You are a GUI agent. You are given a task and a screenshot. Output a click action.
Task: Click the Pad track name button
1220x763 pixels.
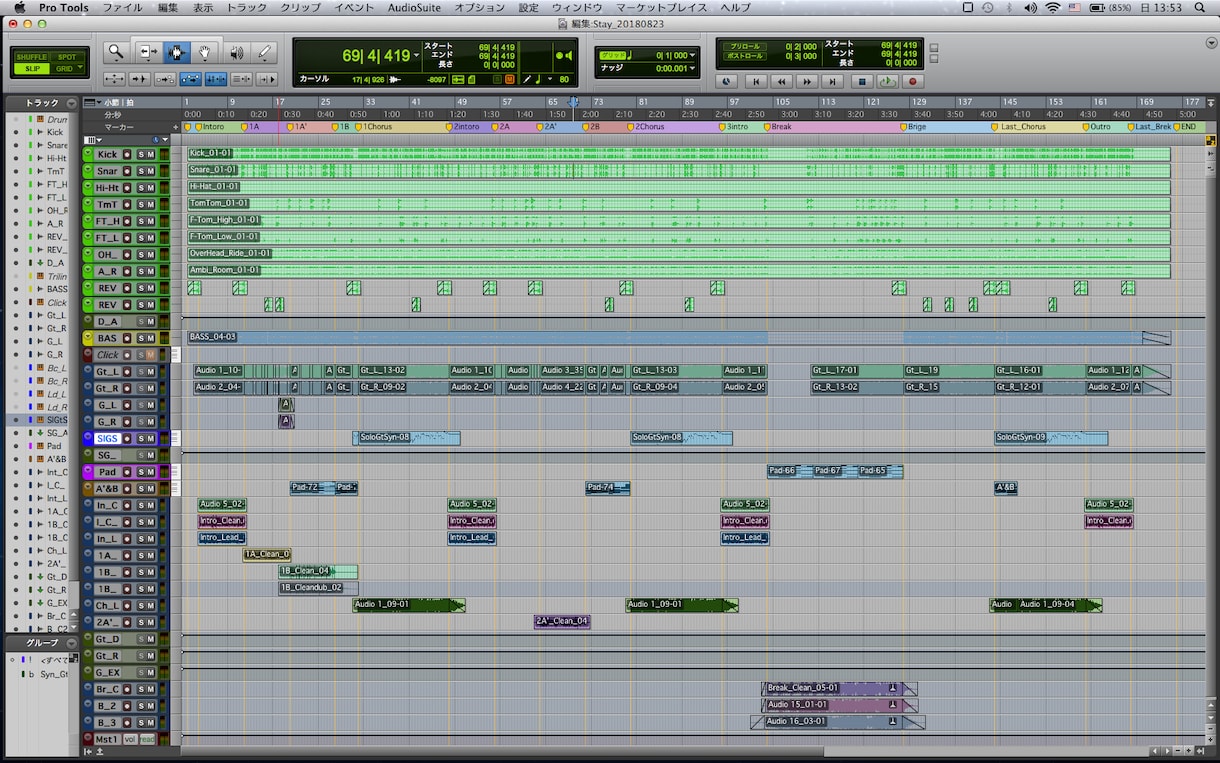pyautogui.click(x=107, y=472)
